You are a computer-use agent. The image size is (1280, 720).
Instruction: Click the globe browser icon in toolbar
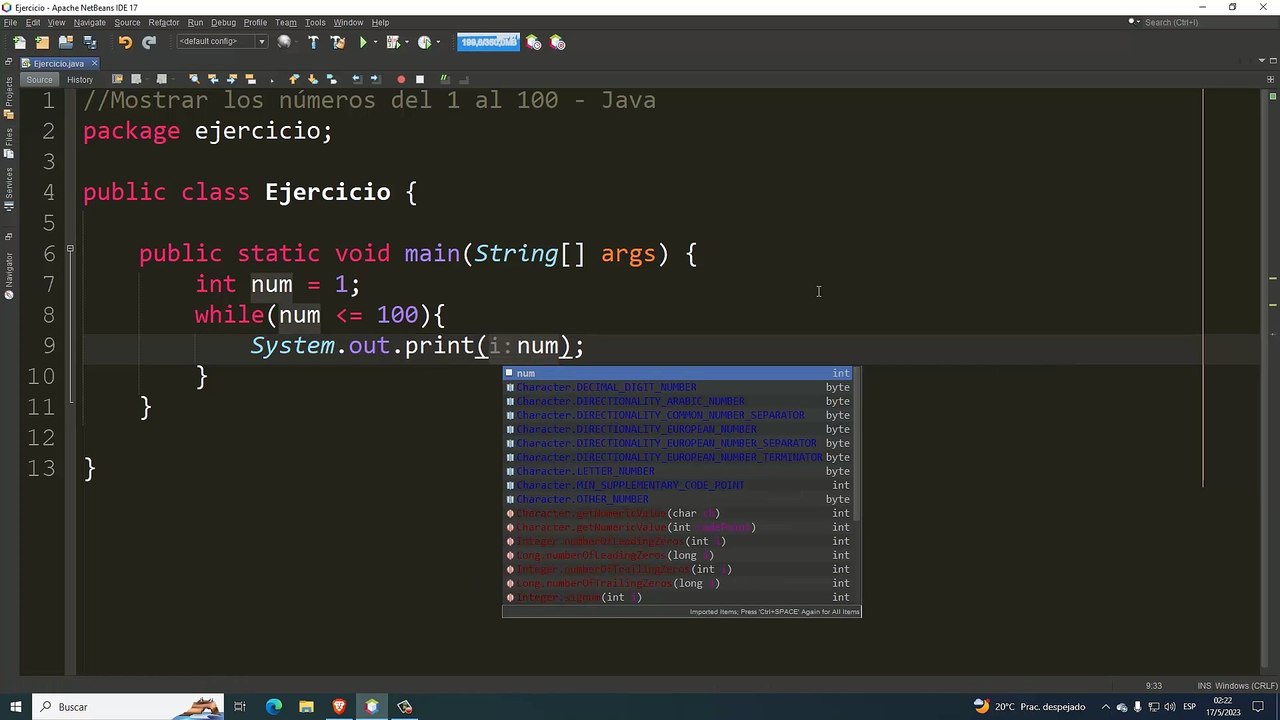284,42
